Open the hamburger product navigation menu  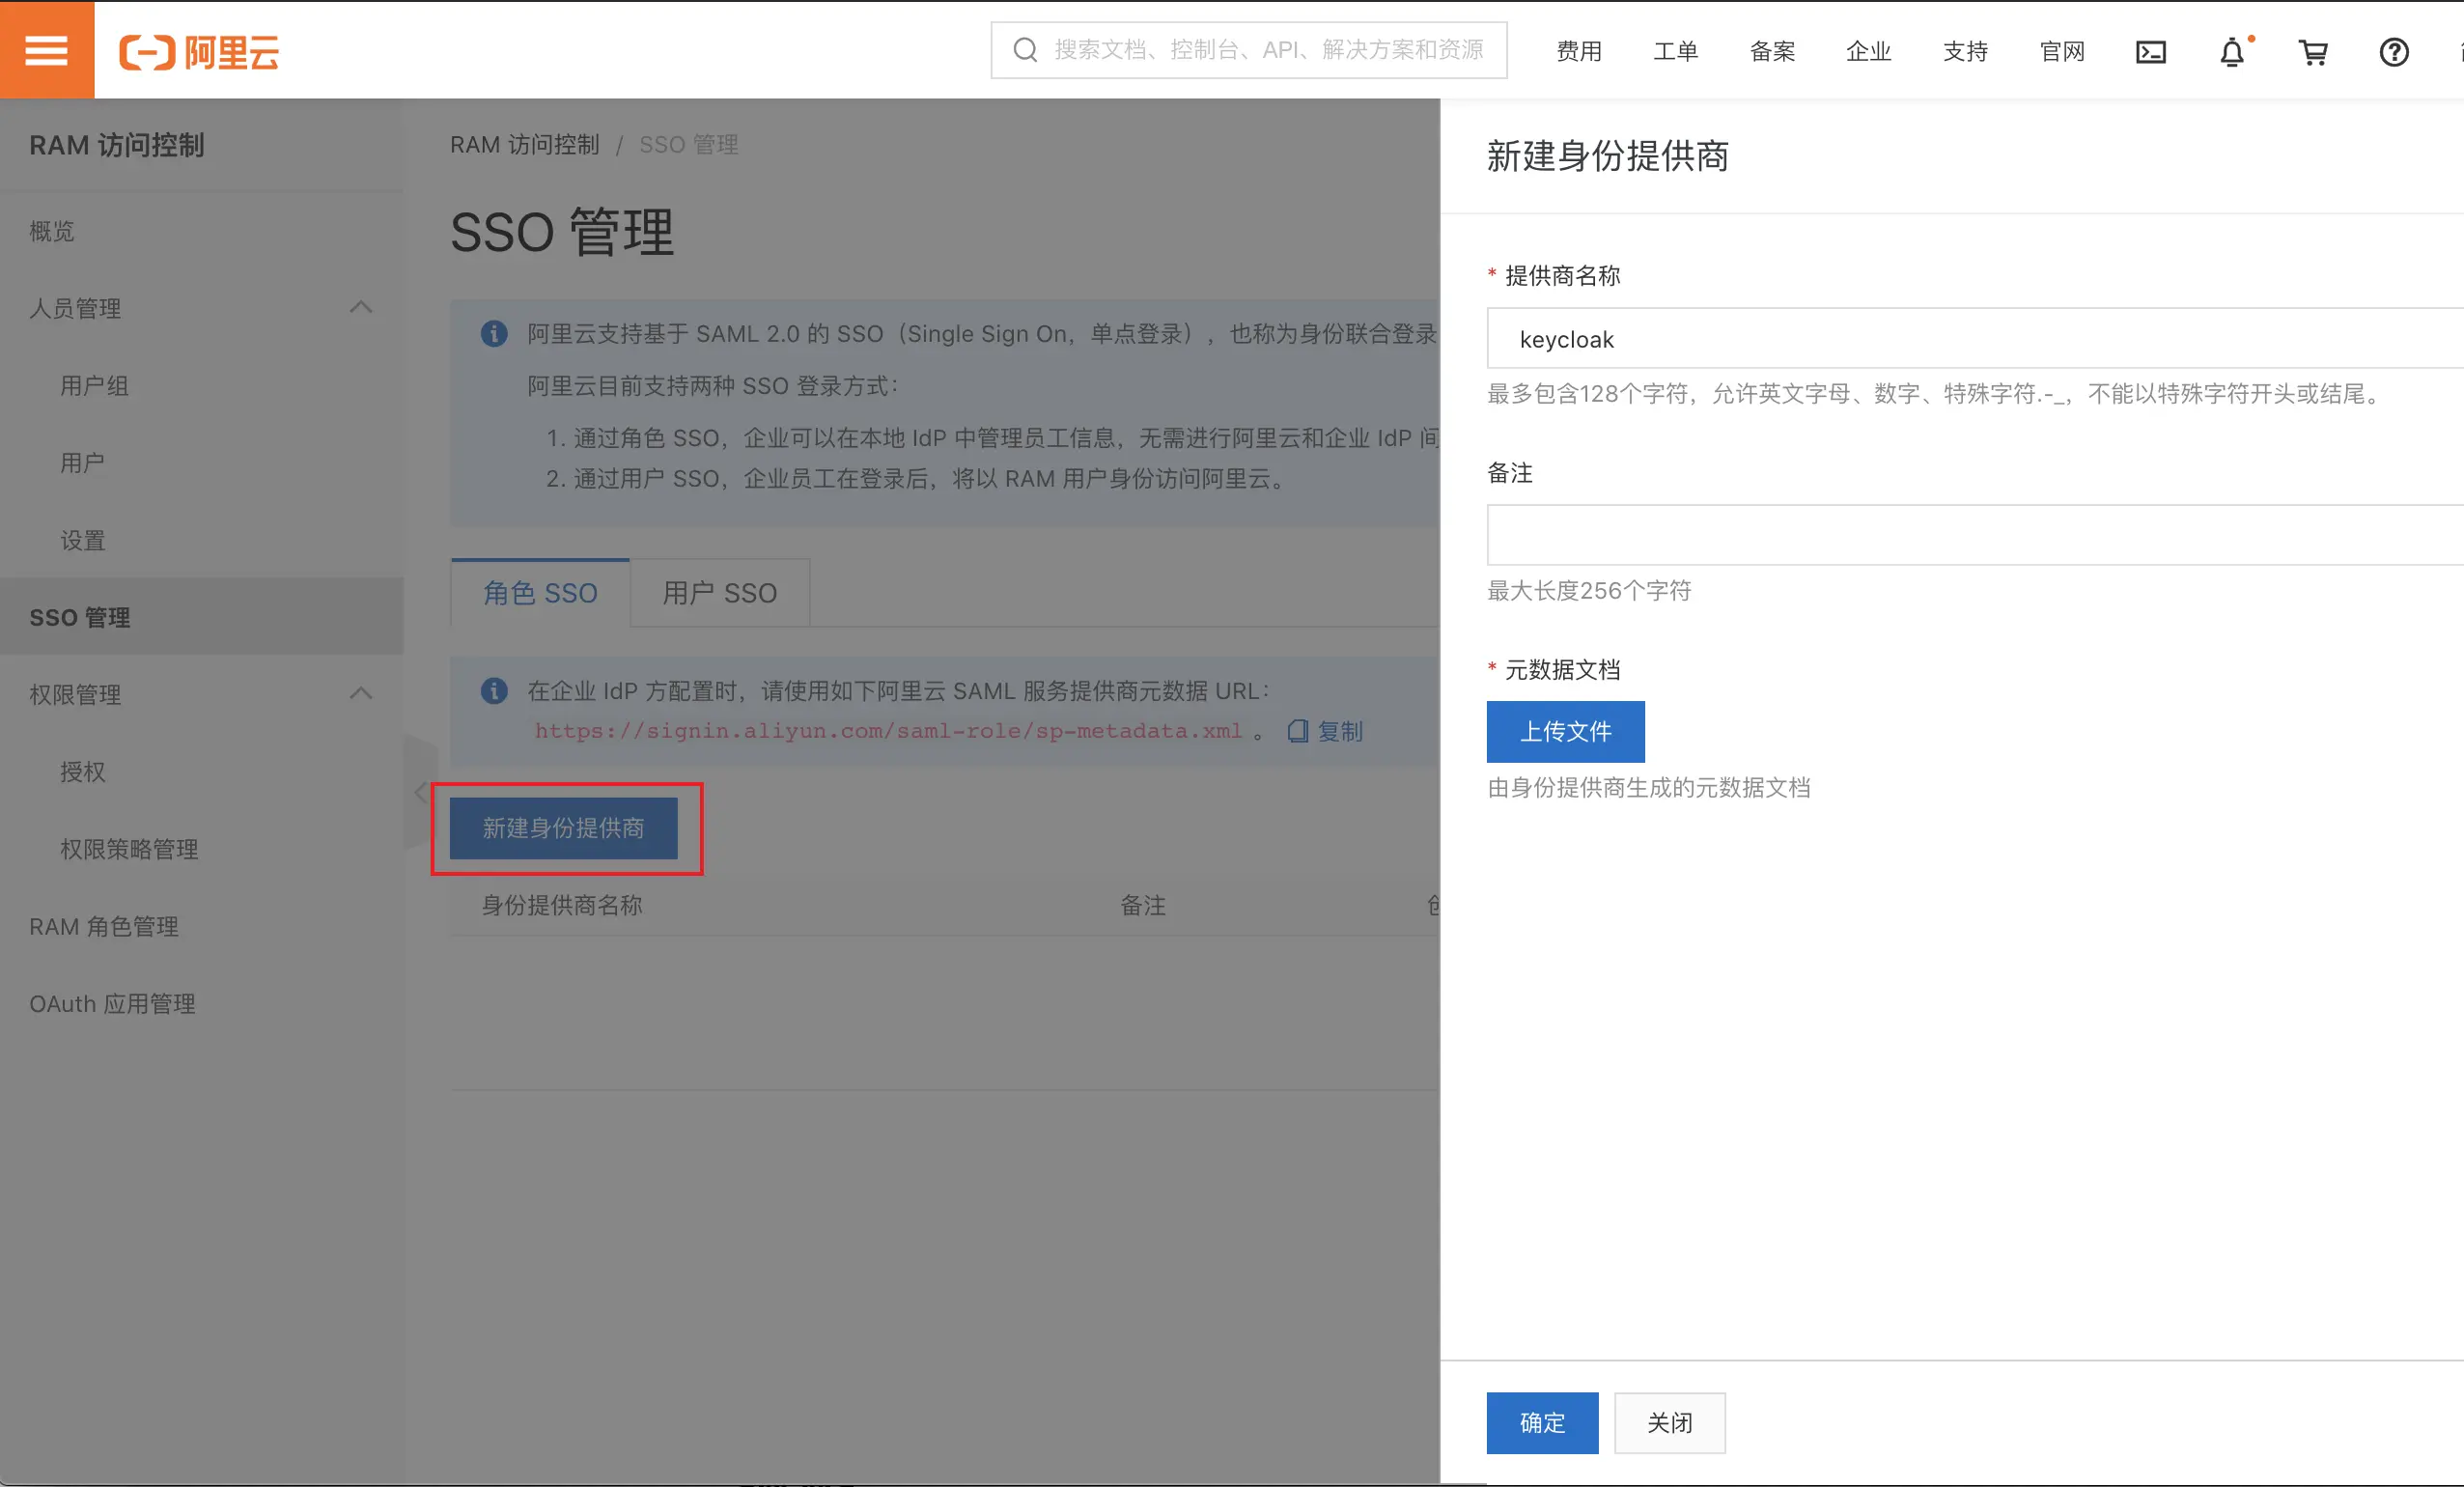pyautogui.click(x=46, y=49)
